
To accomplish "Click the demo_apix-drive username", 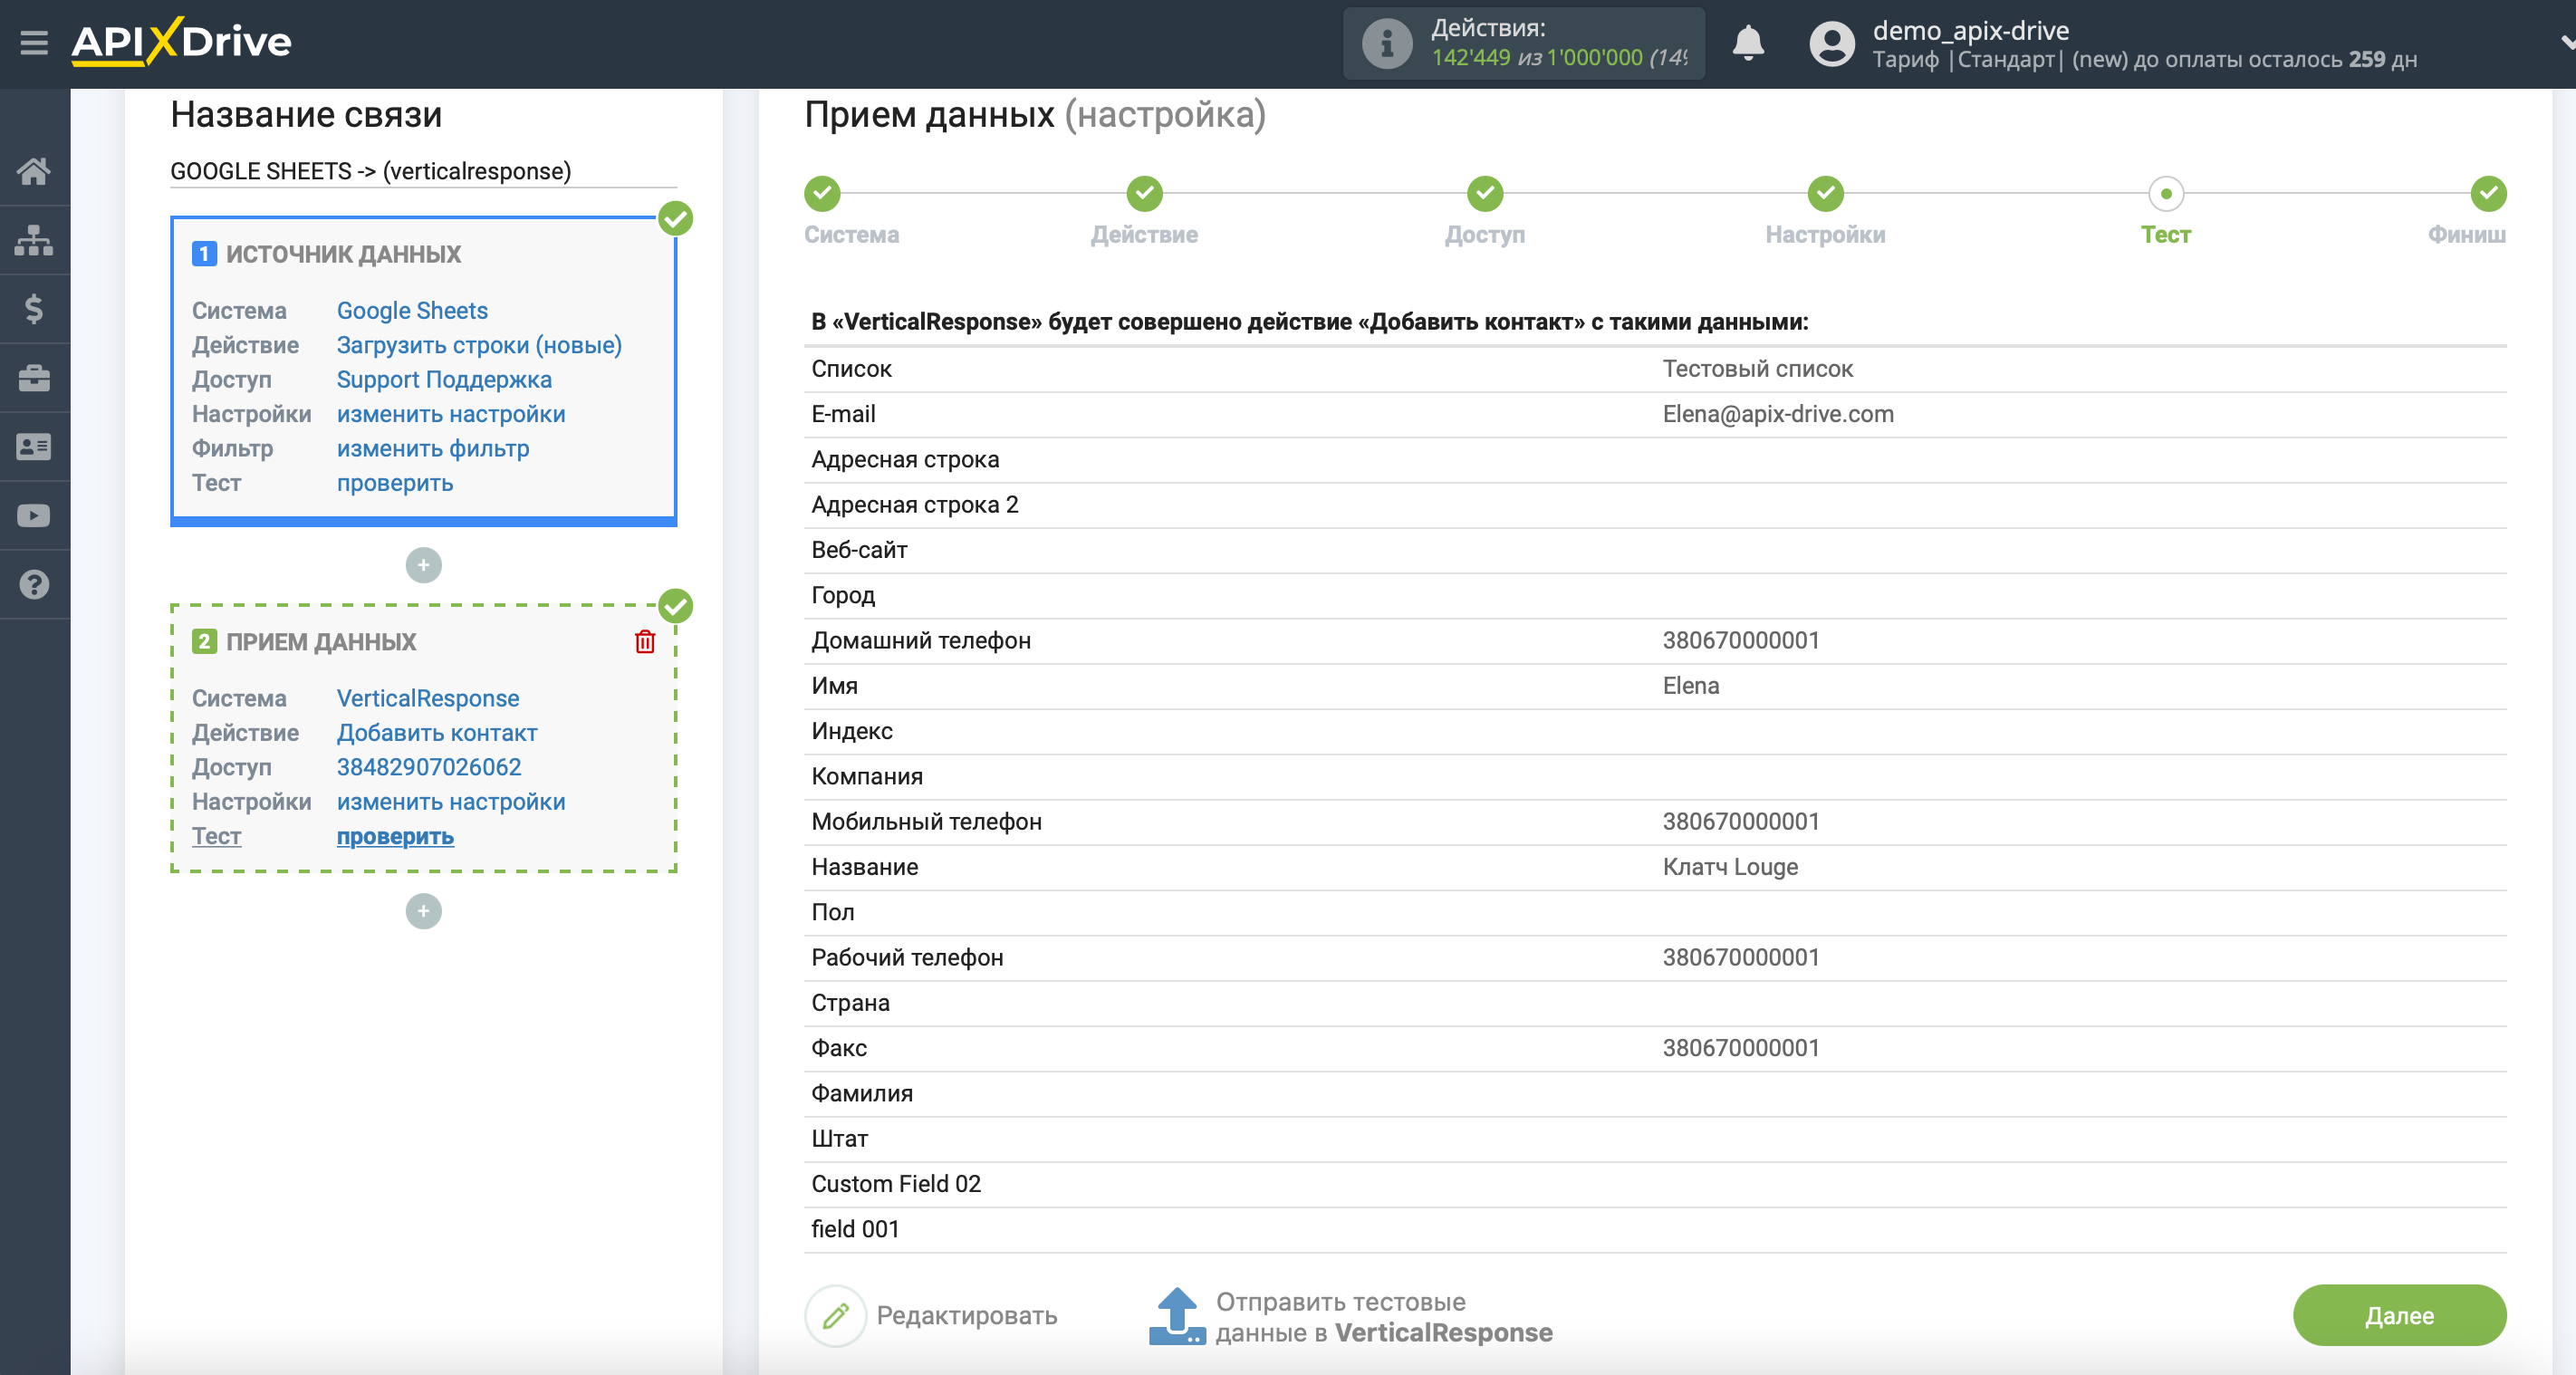I will (x=1970, y=30).
